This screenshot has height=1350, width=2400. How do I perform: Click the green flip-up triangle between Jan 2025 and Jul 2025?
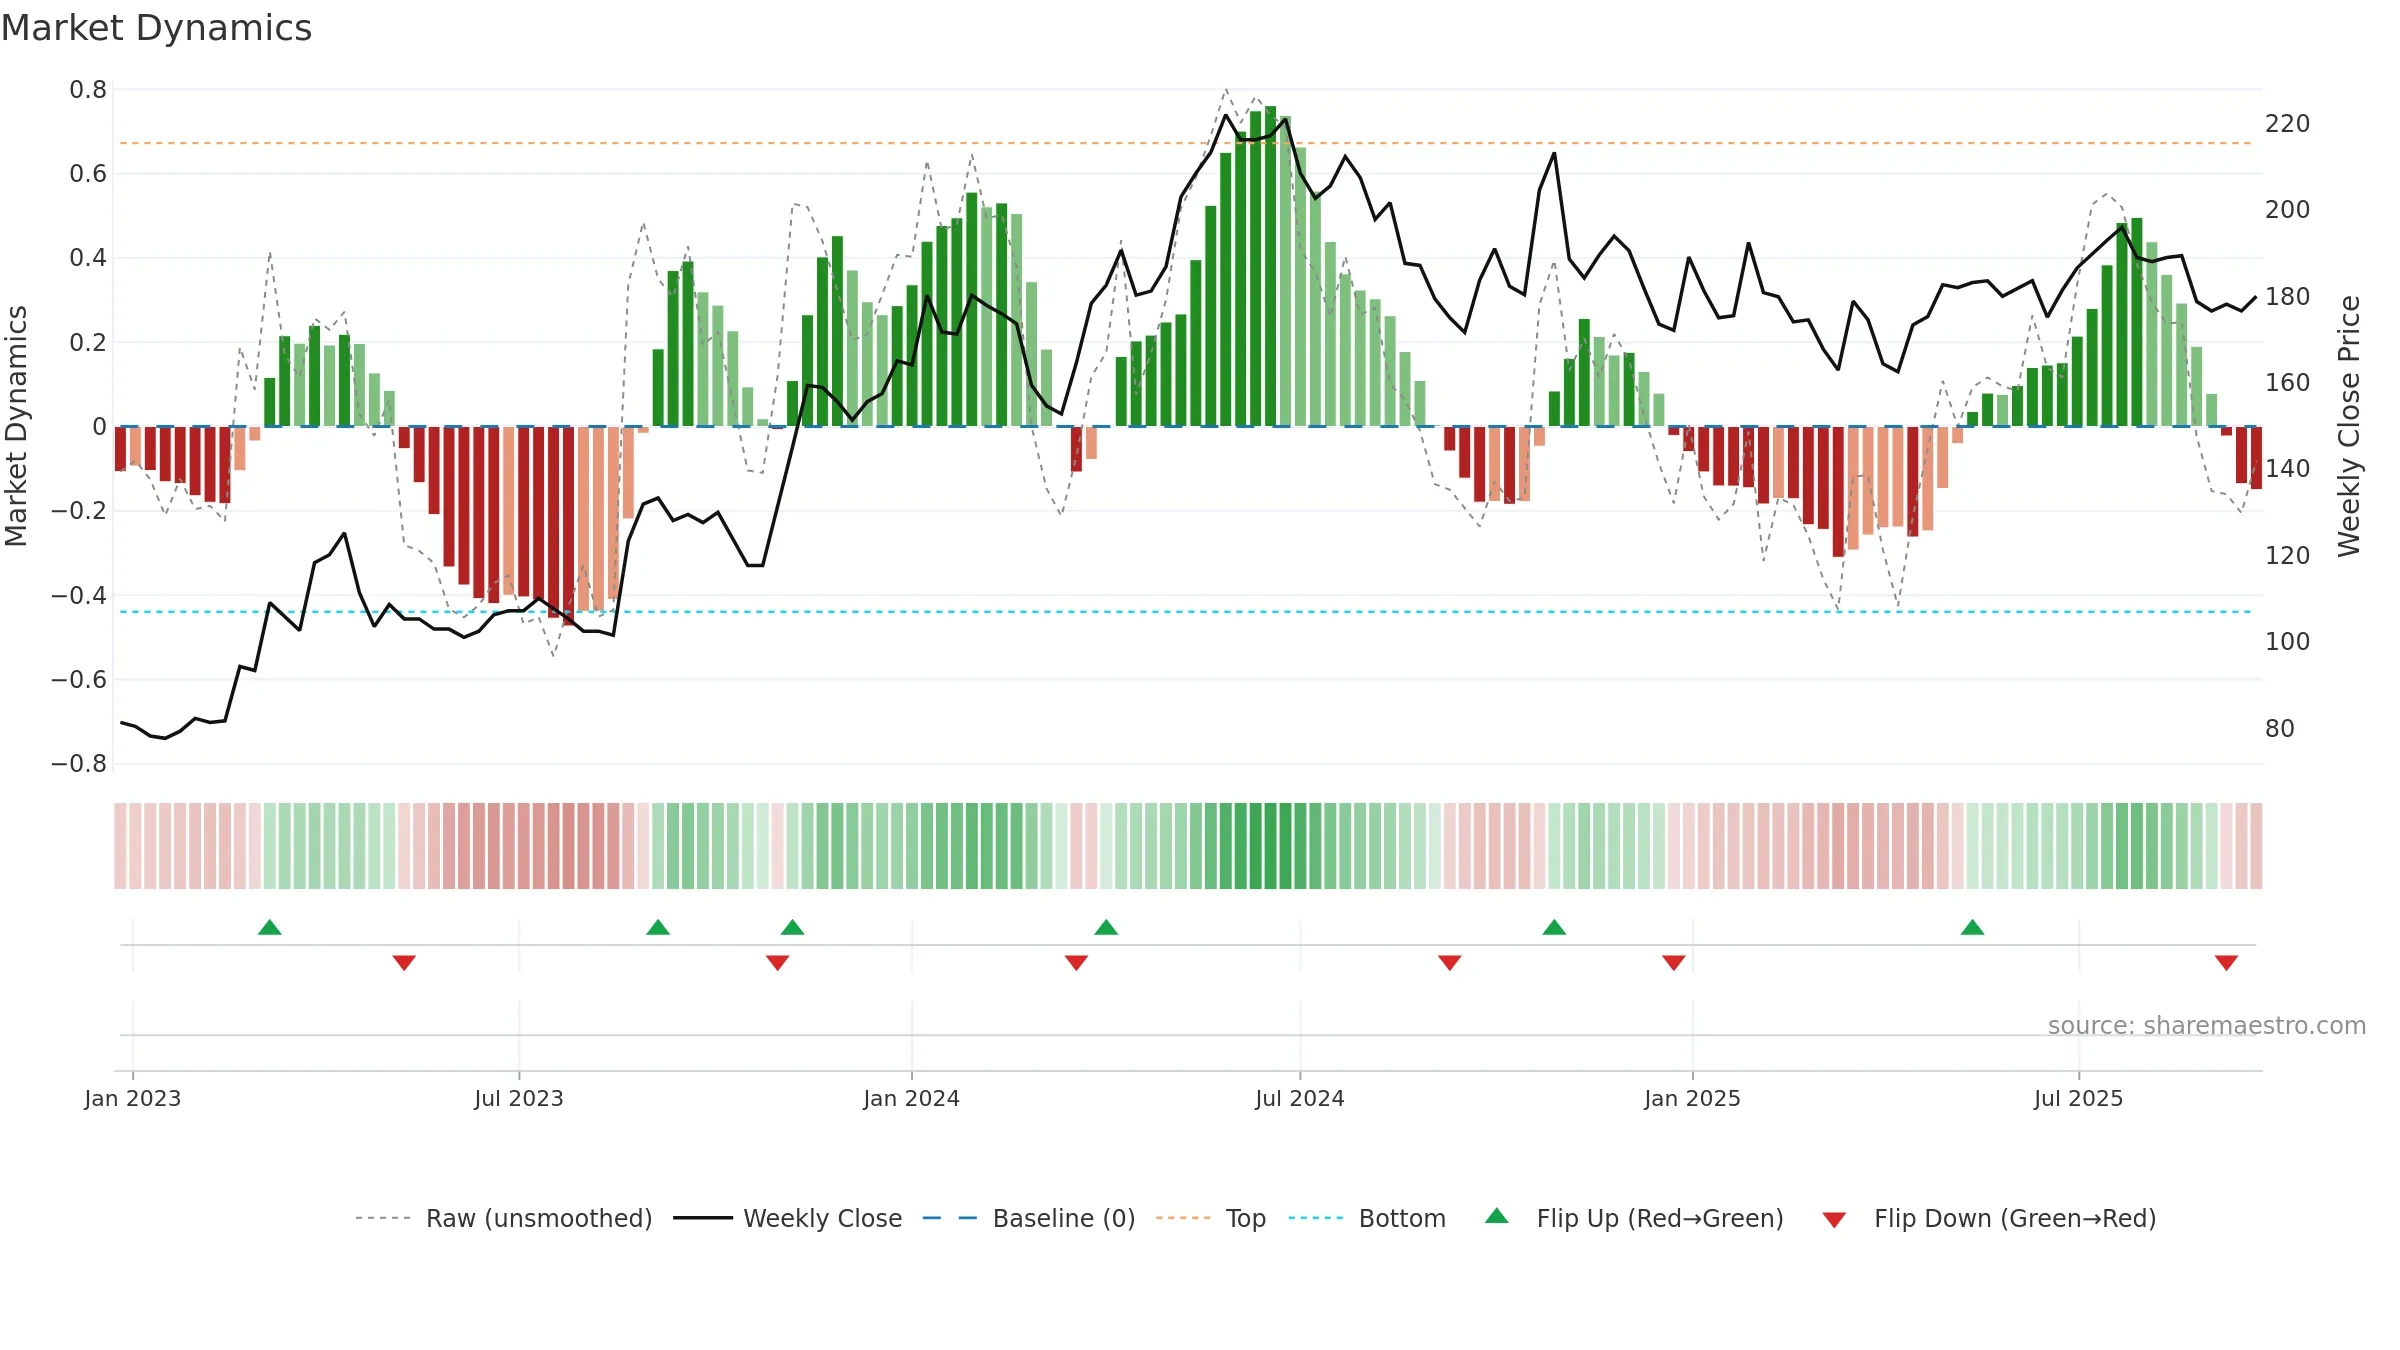tap(1973, 927)
